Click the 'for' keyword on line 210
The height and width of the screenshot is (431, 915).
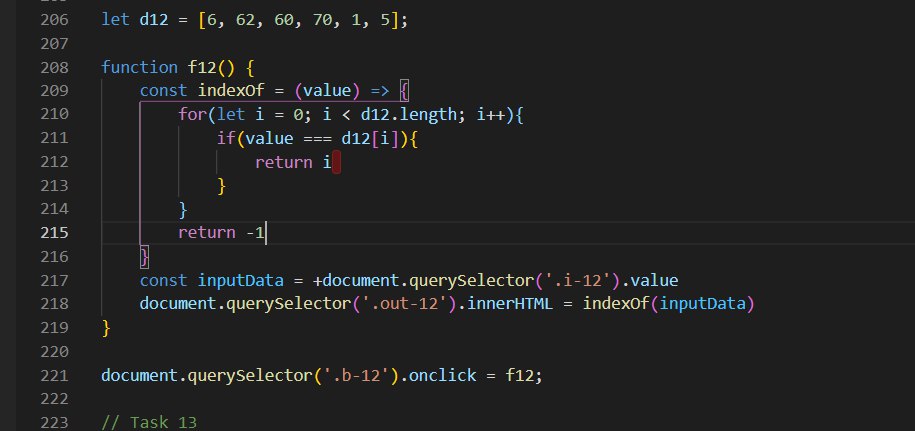[x=193, y=115]
